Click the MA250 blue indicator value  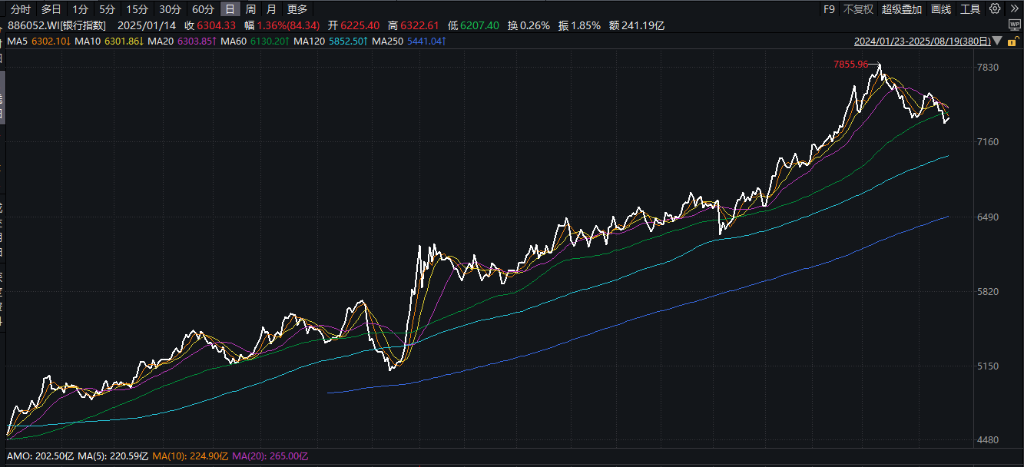coord(426,41)
